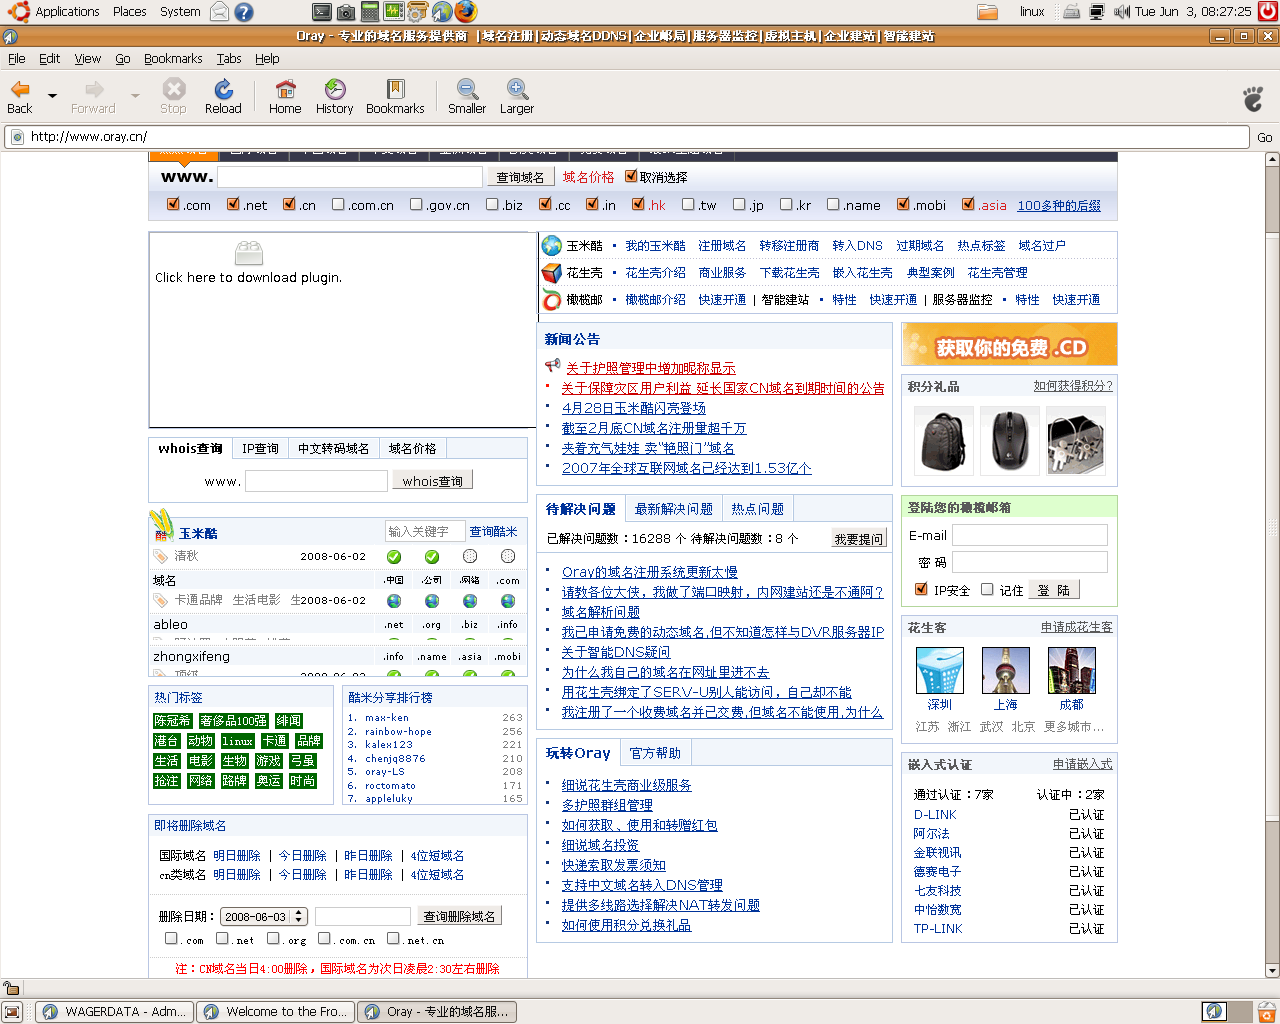Open the Places menu
The image size is (1280, 1024).
pos(129,12)
